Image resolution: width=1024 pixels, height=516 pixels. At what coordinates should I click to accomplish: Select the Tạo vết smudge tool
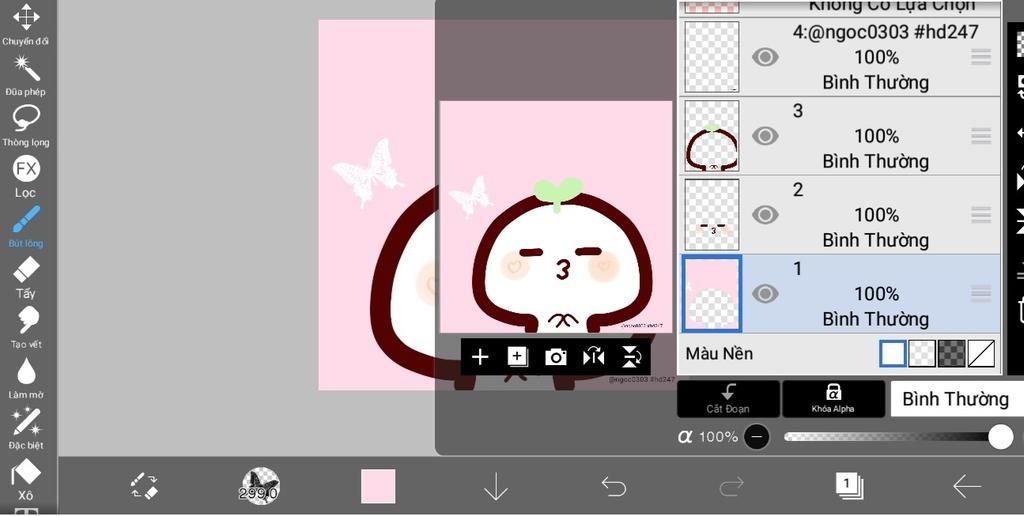(25, 327)
